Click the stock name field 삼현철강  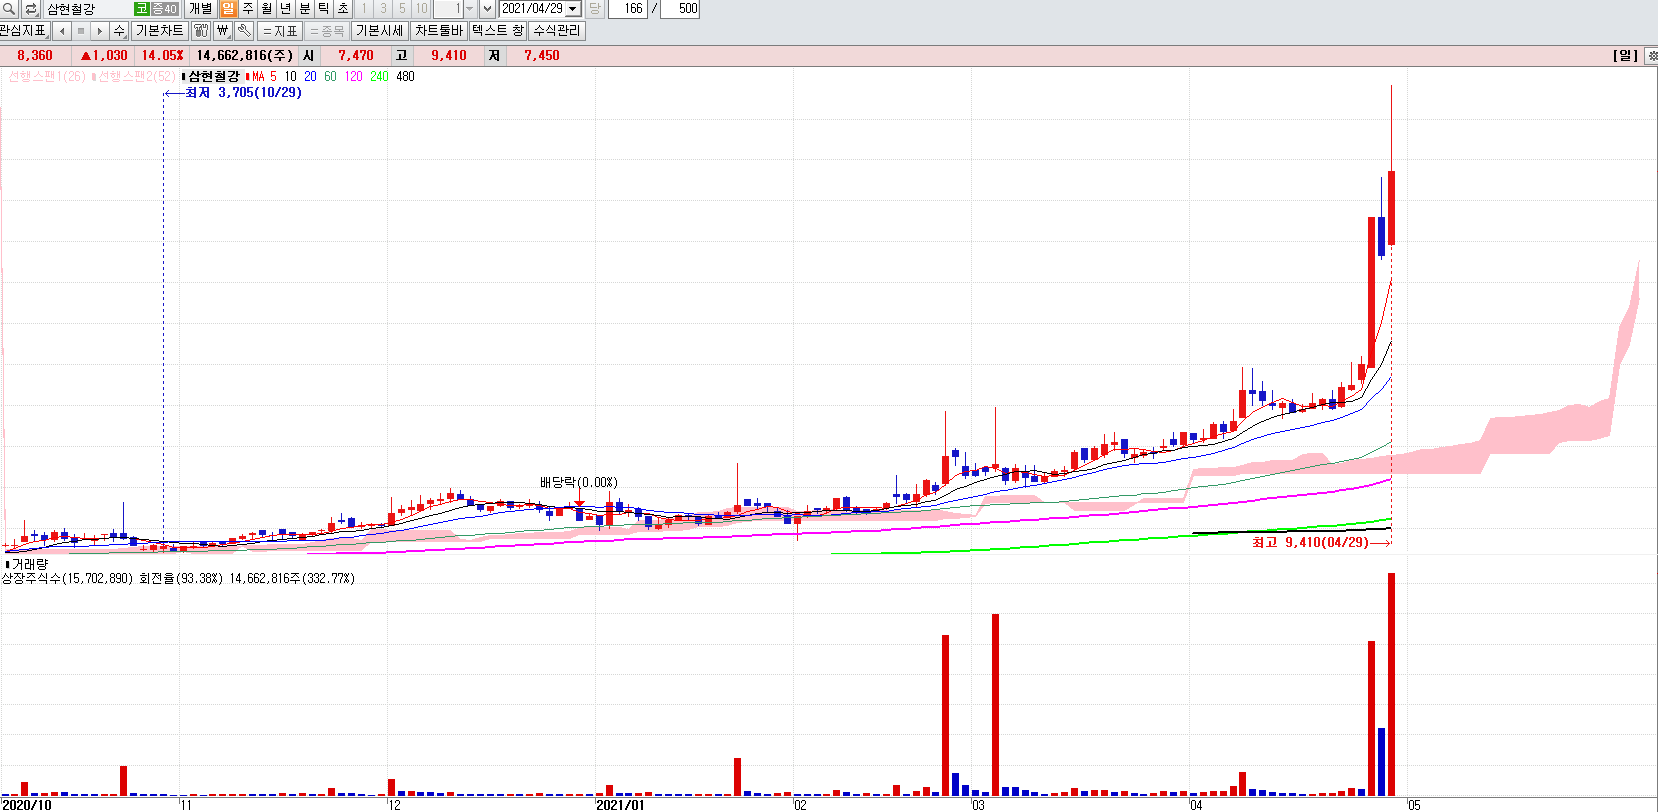point(88,8)
